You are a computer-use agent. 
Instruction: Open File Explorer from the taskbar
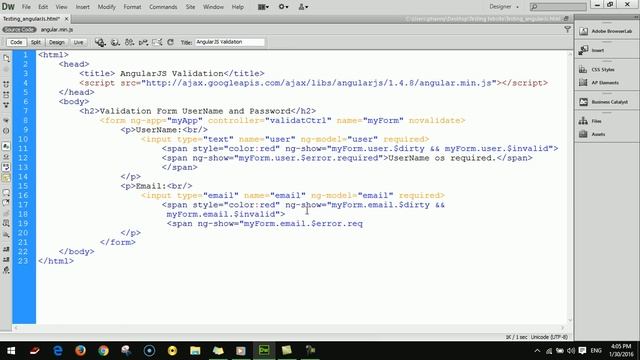pos(195,351)
